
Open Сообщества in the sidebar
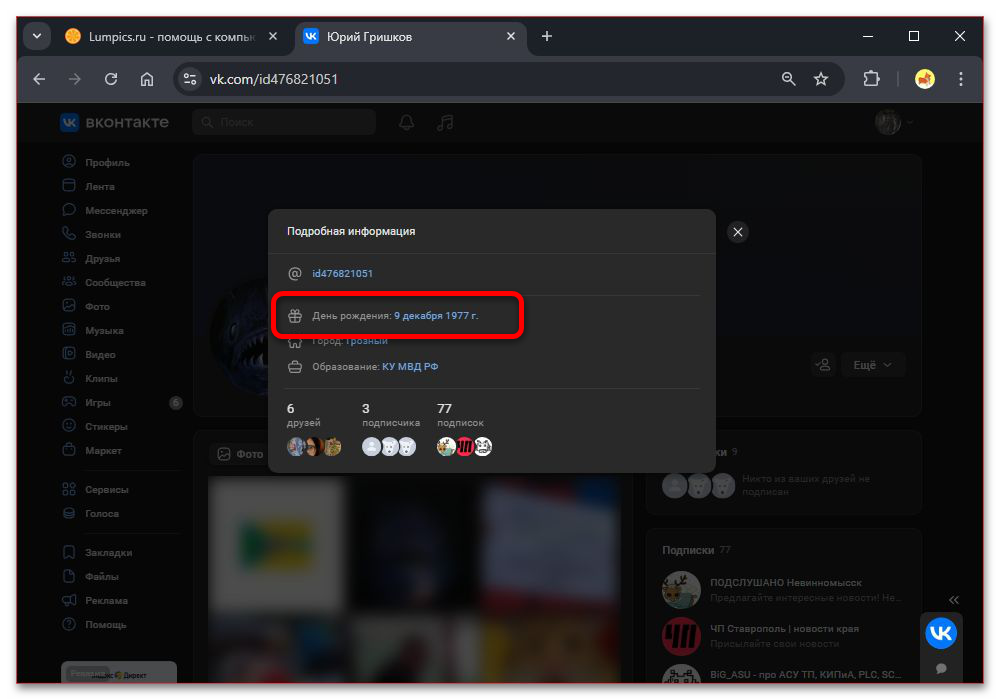pos(115,282)
